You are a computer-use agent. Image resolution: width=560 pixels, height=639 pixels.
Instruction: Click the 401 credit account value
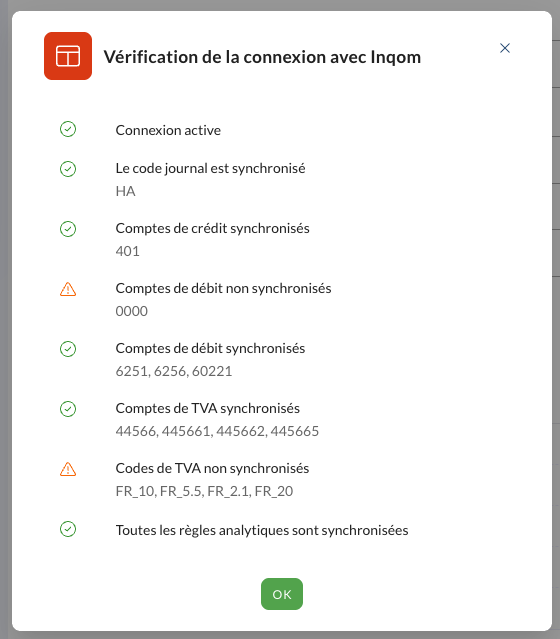click(x=127, y=251)
